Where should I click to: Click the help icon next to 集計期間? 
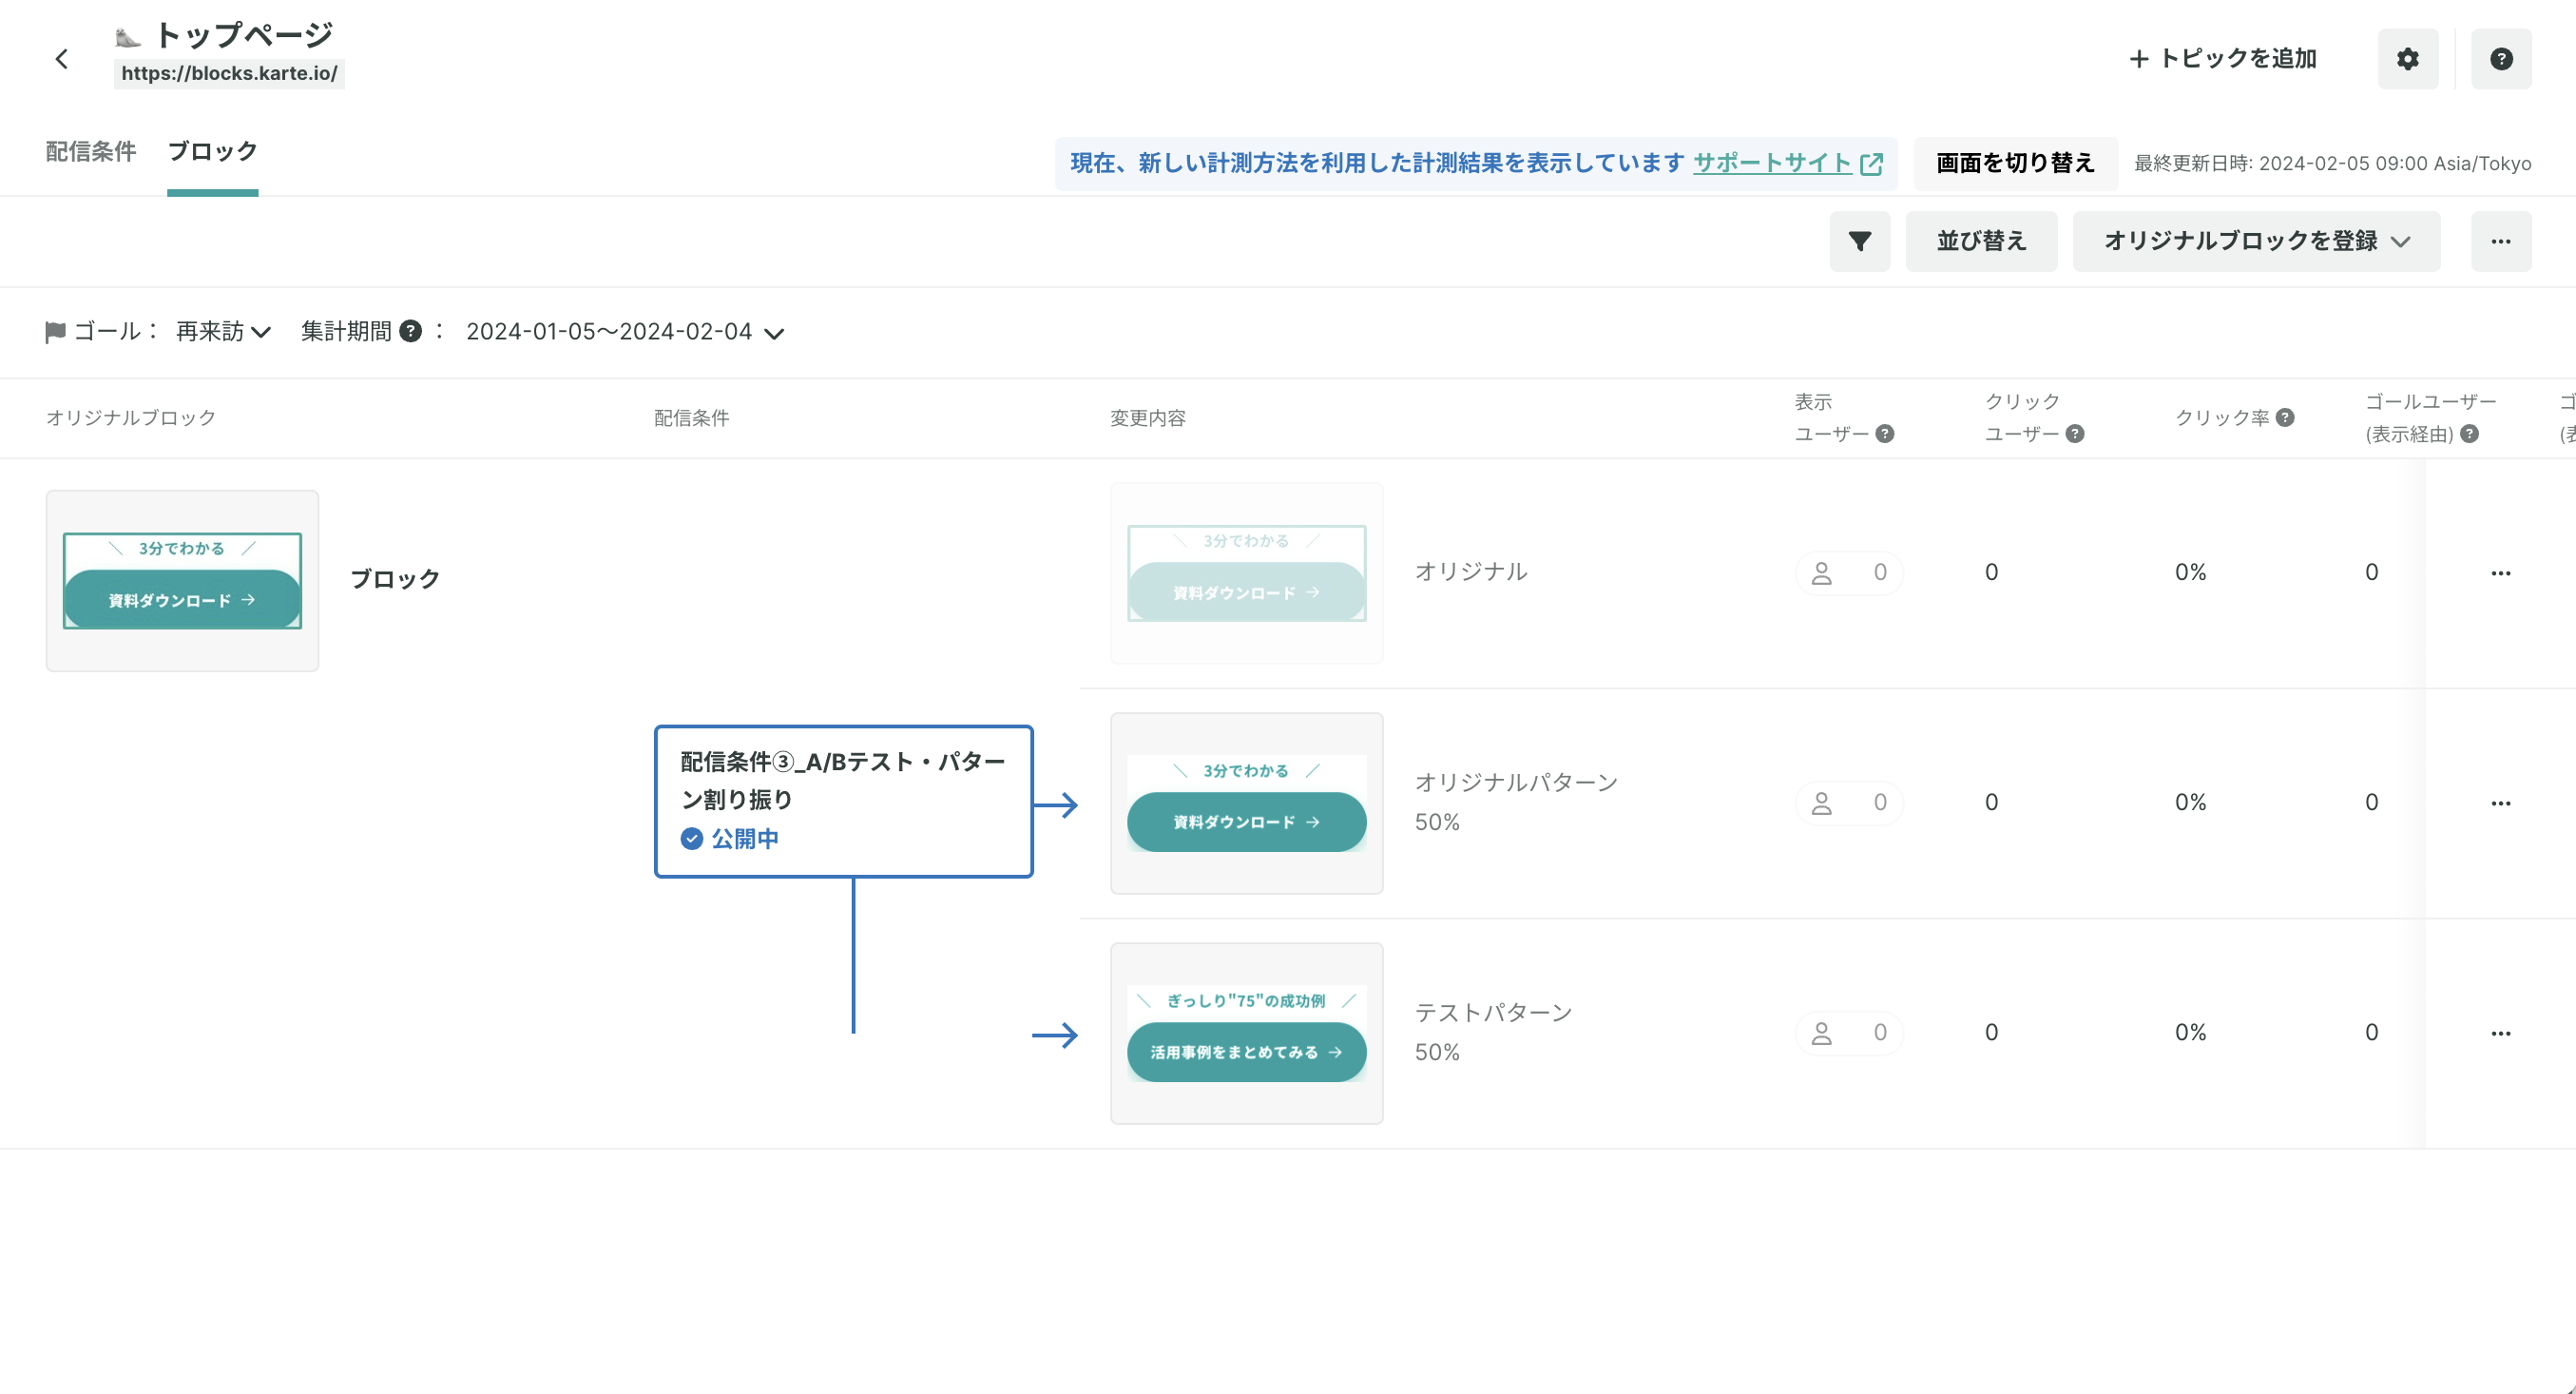coord(410,331)
